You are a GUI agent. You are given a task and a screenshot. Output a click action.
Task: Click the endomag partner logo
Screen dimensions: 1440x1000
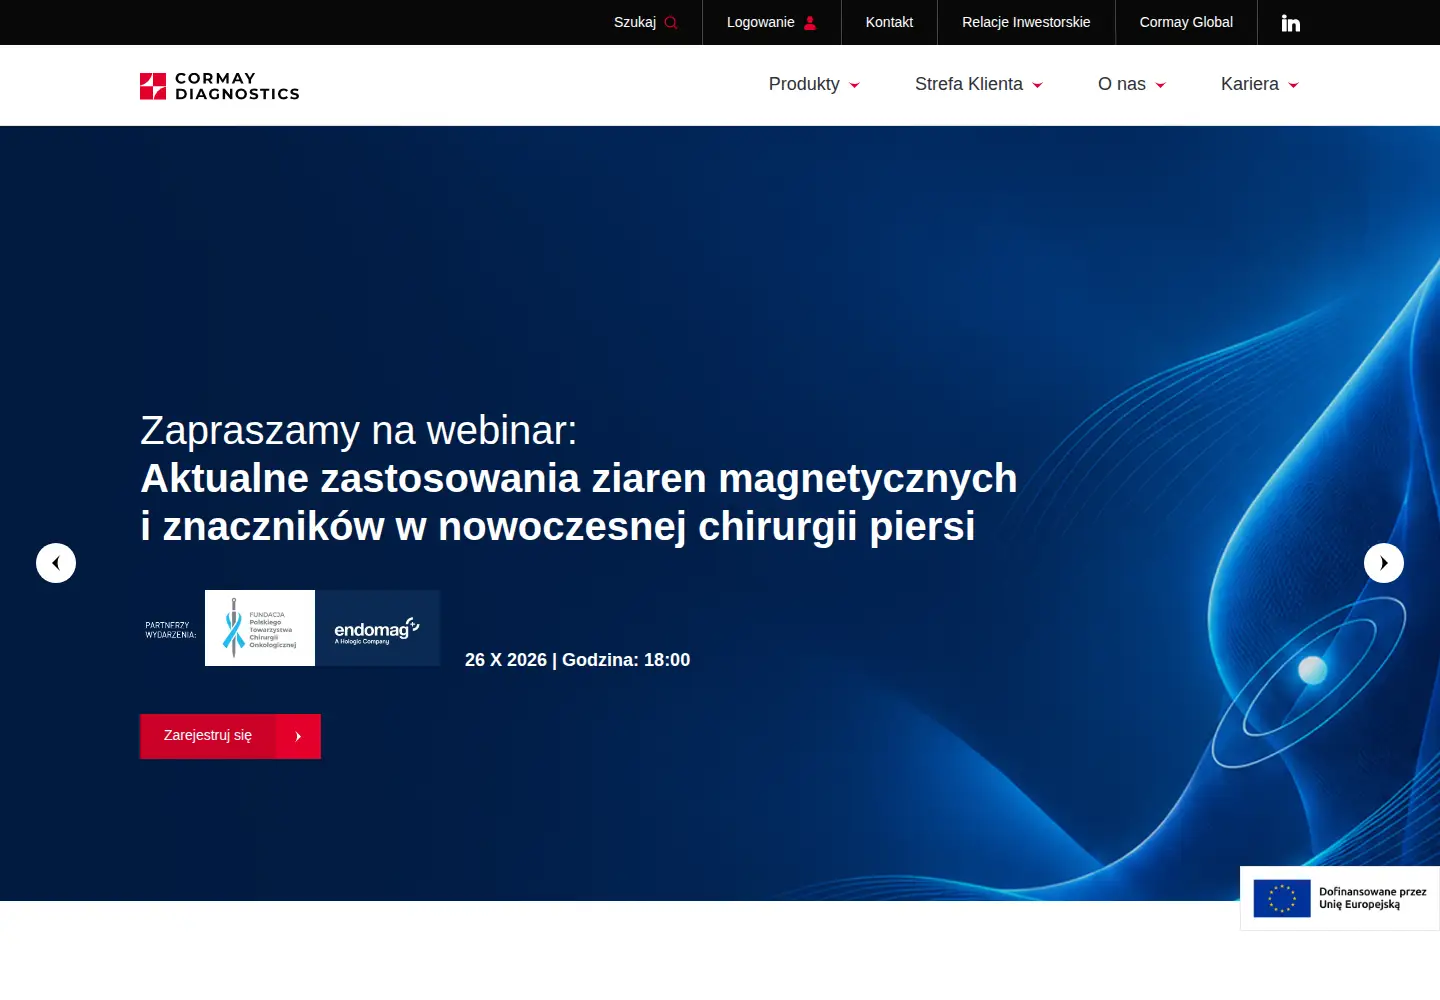tap(377, 628)
